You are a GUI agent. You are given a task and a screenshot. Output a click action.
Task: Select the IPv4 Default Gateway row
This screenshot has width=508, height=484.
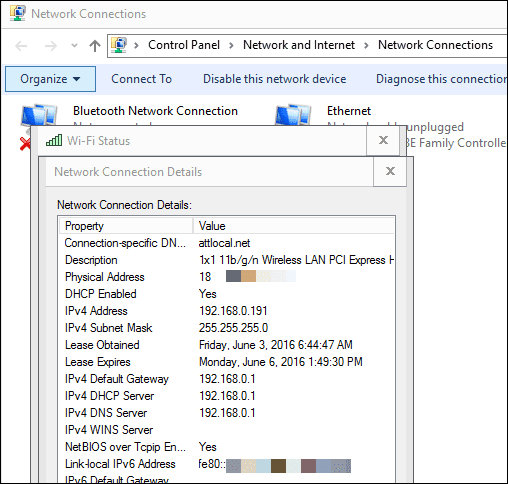coord(227,379)
